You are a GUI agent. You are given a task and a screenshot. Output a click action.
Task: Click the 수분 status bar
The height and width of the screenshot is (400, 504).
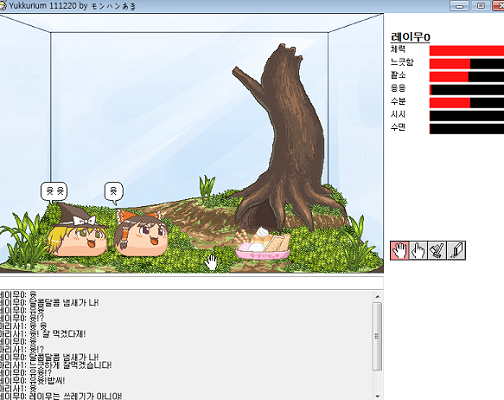pos(467,103)
